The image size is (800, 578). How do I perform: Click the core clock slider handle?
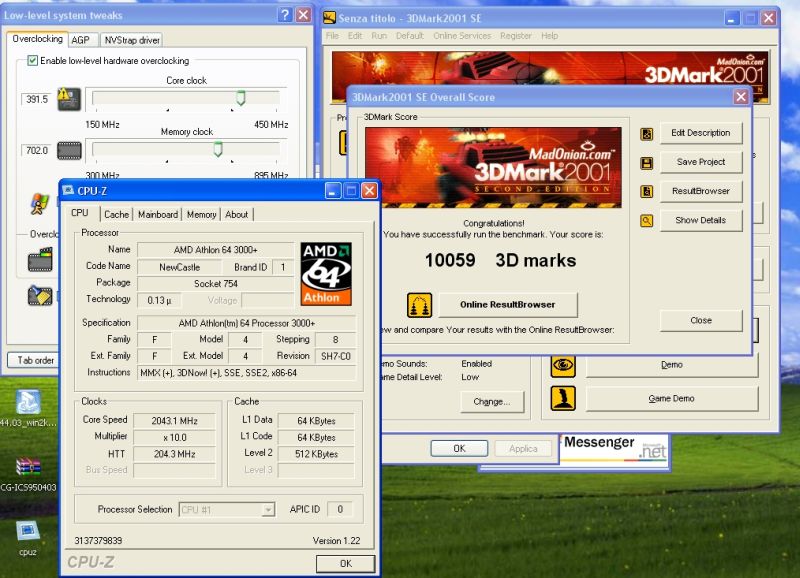pos(241,98)
